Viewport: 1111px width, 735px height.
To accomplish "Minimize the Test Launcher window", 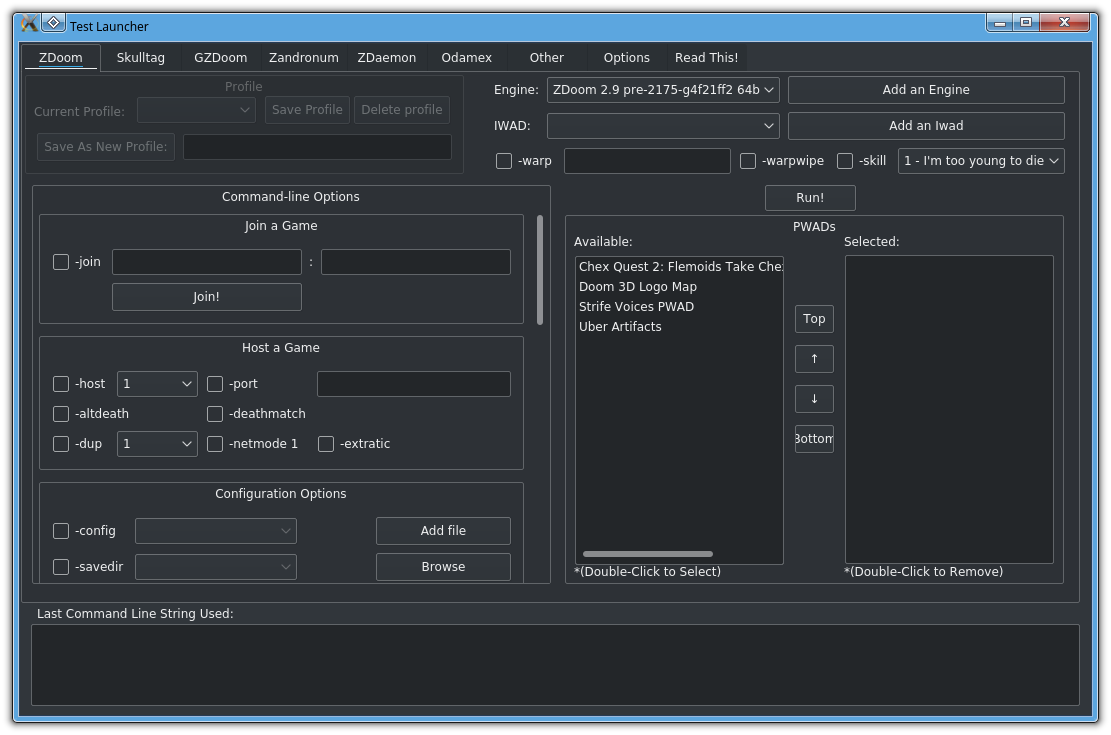I will pos(999,22).
